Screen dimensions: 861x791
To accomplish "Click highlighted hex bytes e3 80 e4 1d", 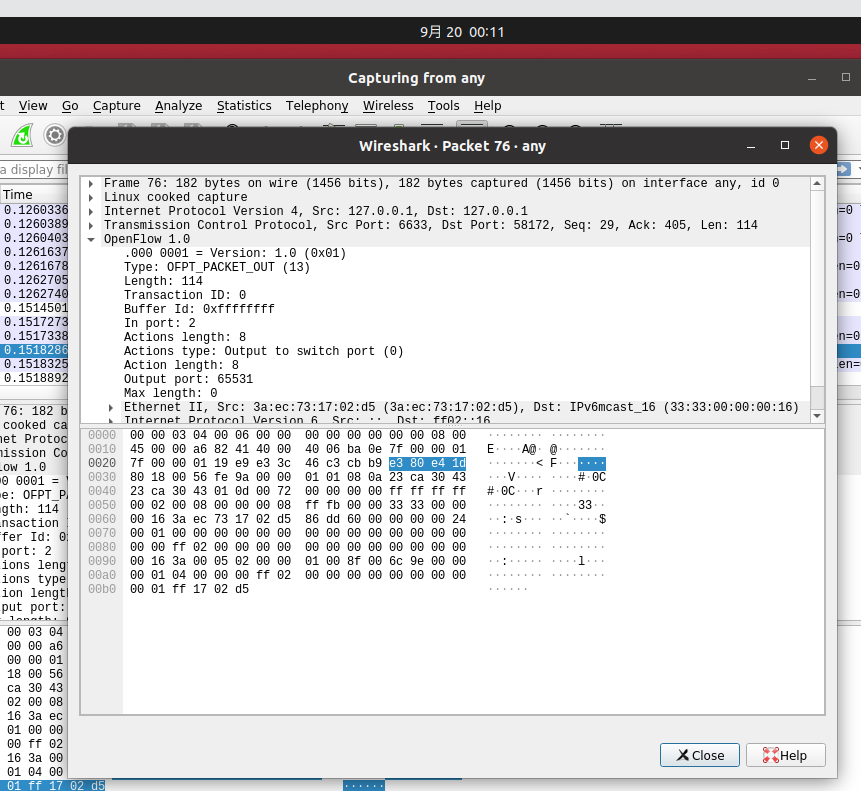I will point(427,463).
